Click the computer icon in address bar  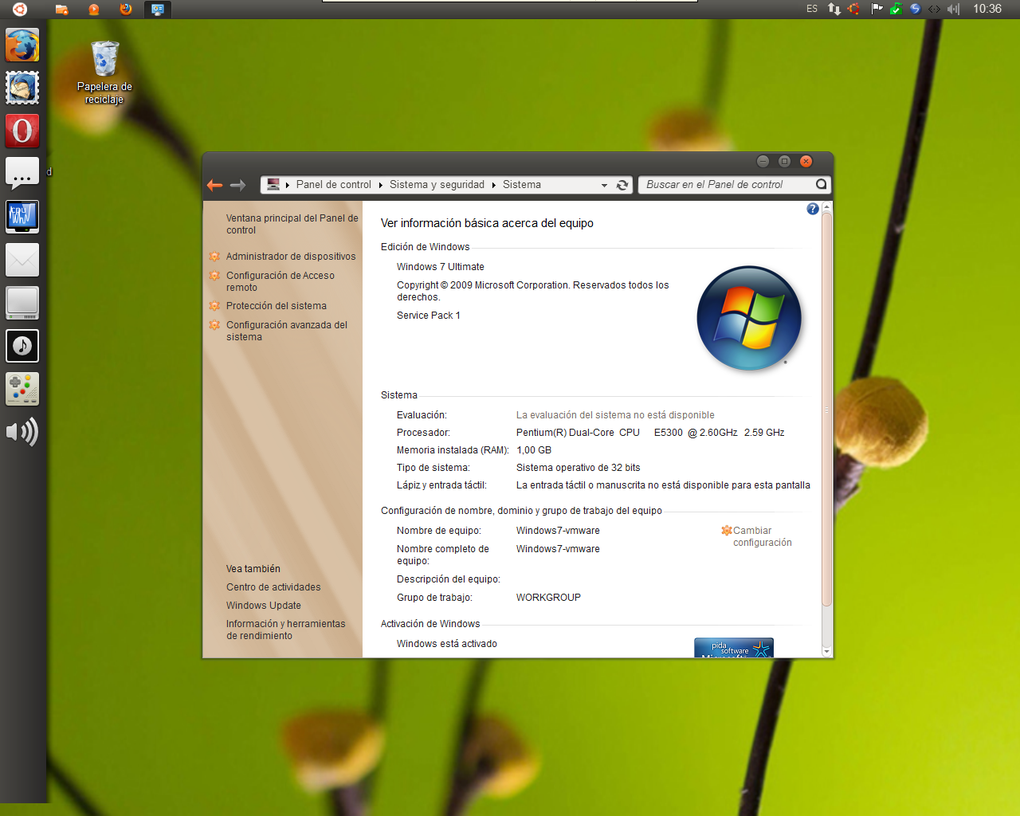pyautogui.click(x=273, y=184)
